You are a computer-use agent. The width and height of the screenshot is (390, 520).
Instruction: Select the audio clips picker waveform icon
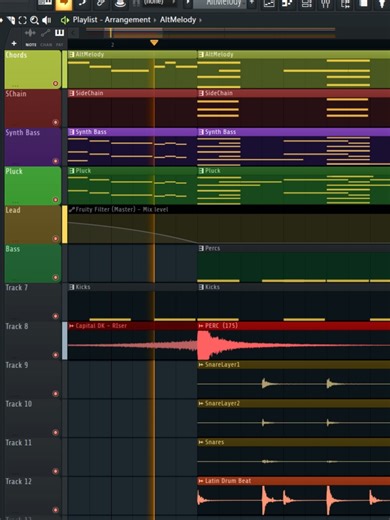point(30,33)
